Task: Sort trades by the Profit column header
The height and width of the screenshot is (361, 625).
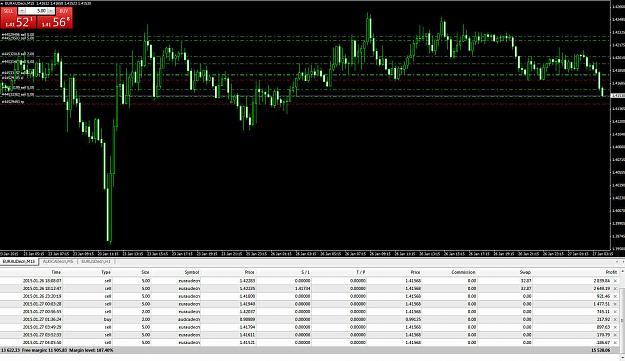Action: pyautogui.click(x=611, y=272)
